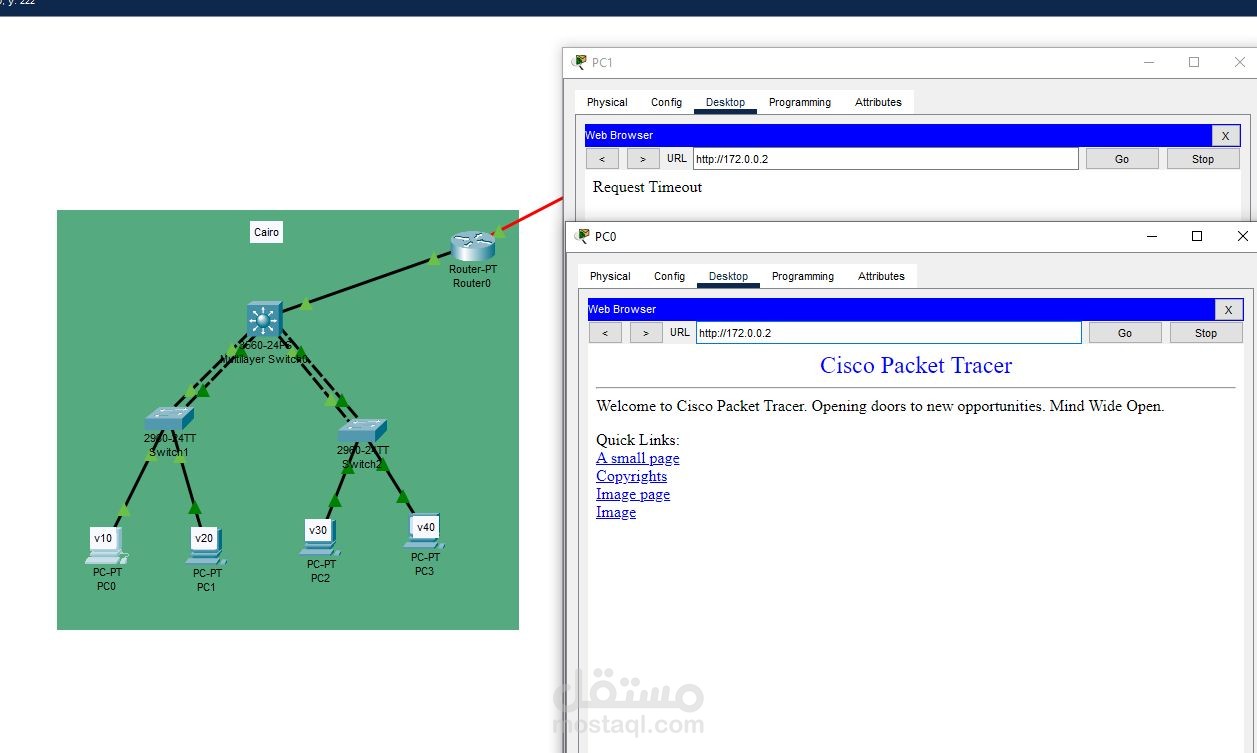The image size is (1257, 753).
Task: Go forward in PC0 web browser
Action: 646,333
